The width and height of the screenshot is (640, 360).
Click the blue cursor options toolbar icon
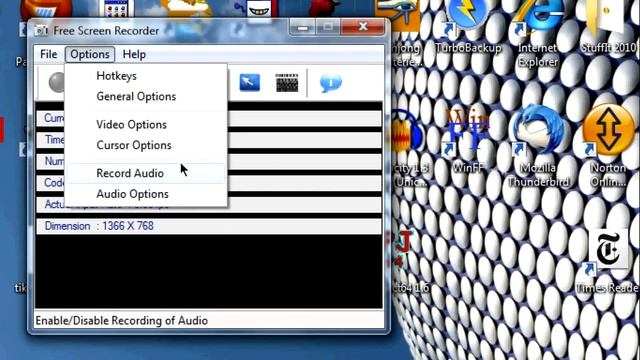249,82
